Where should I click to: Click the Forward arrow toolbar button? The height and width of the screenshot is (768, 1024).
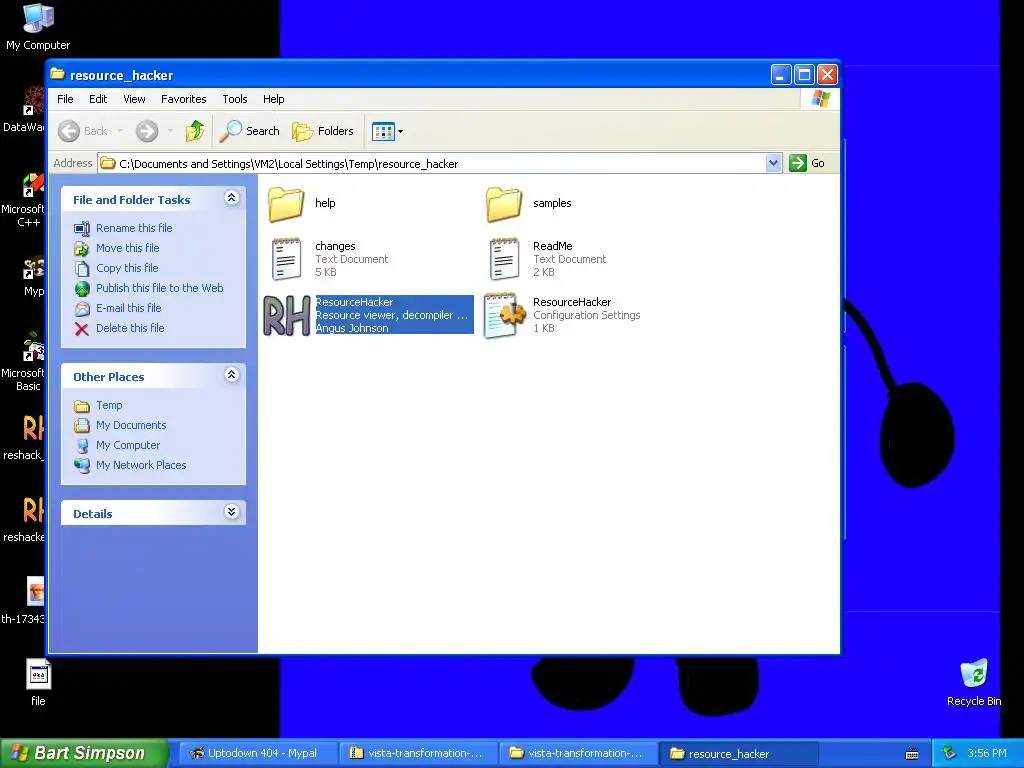147,131
